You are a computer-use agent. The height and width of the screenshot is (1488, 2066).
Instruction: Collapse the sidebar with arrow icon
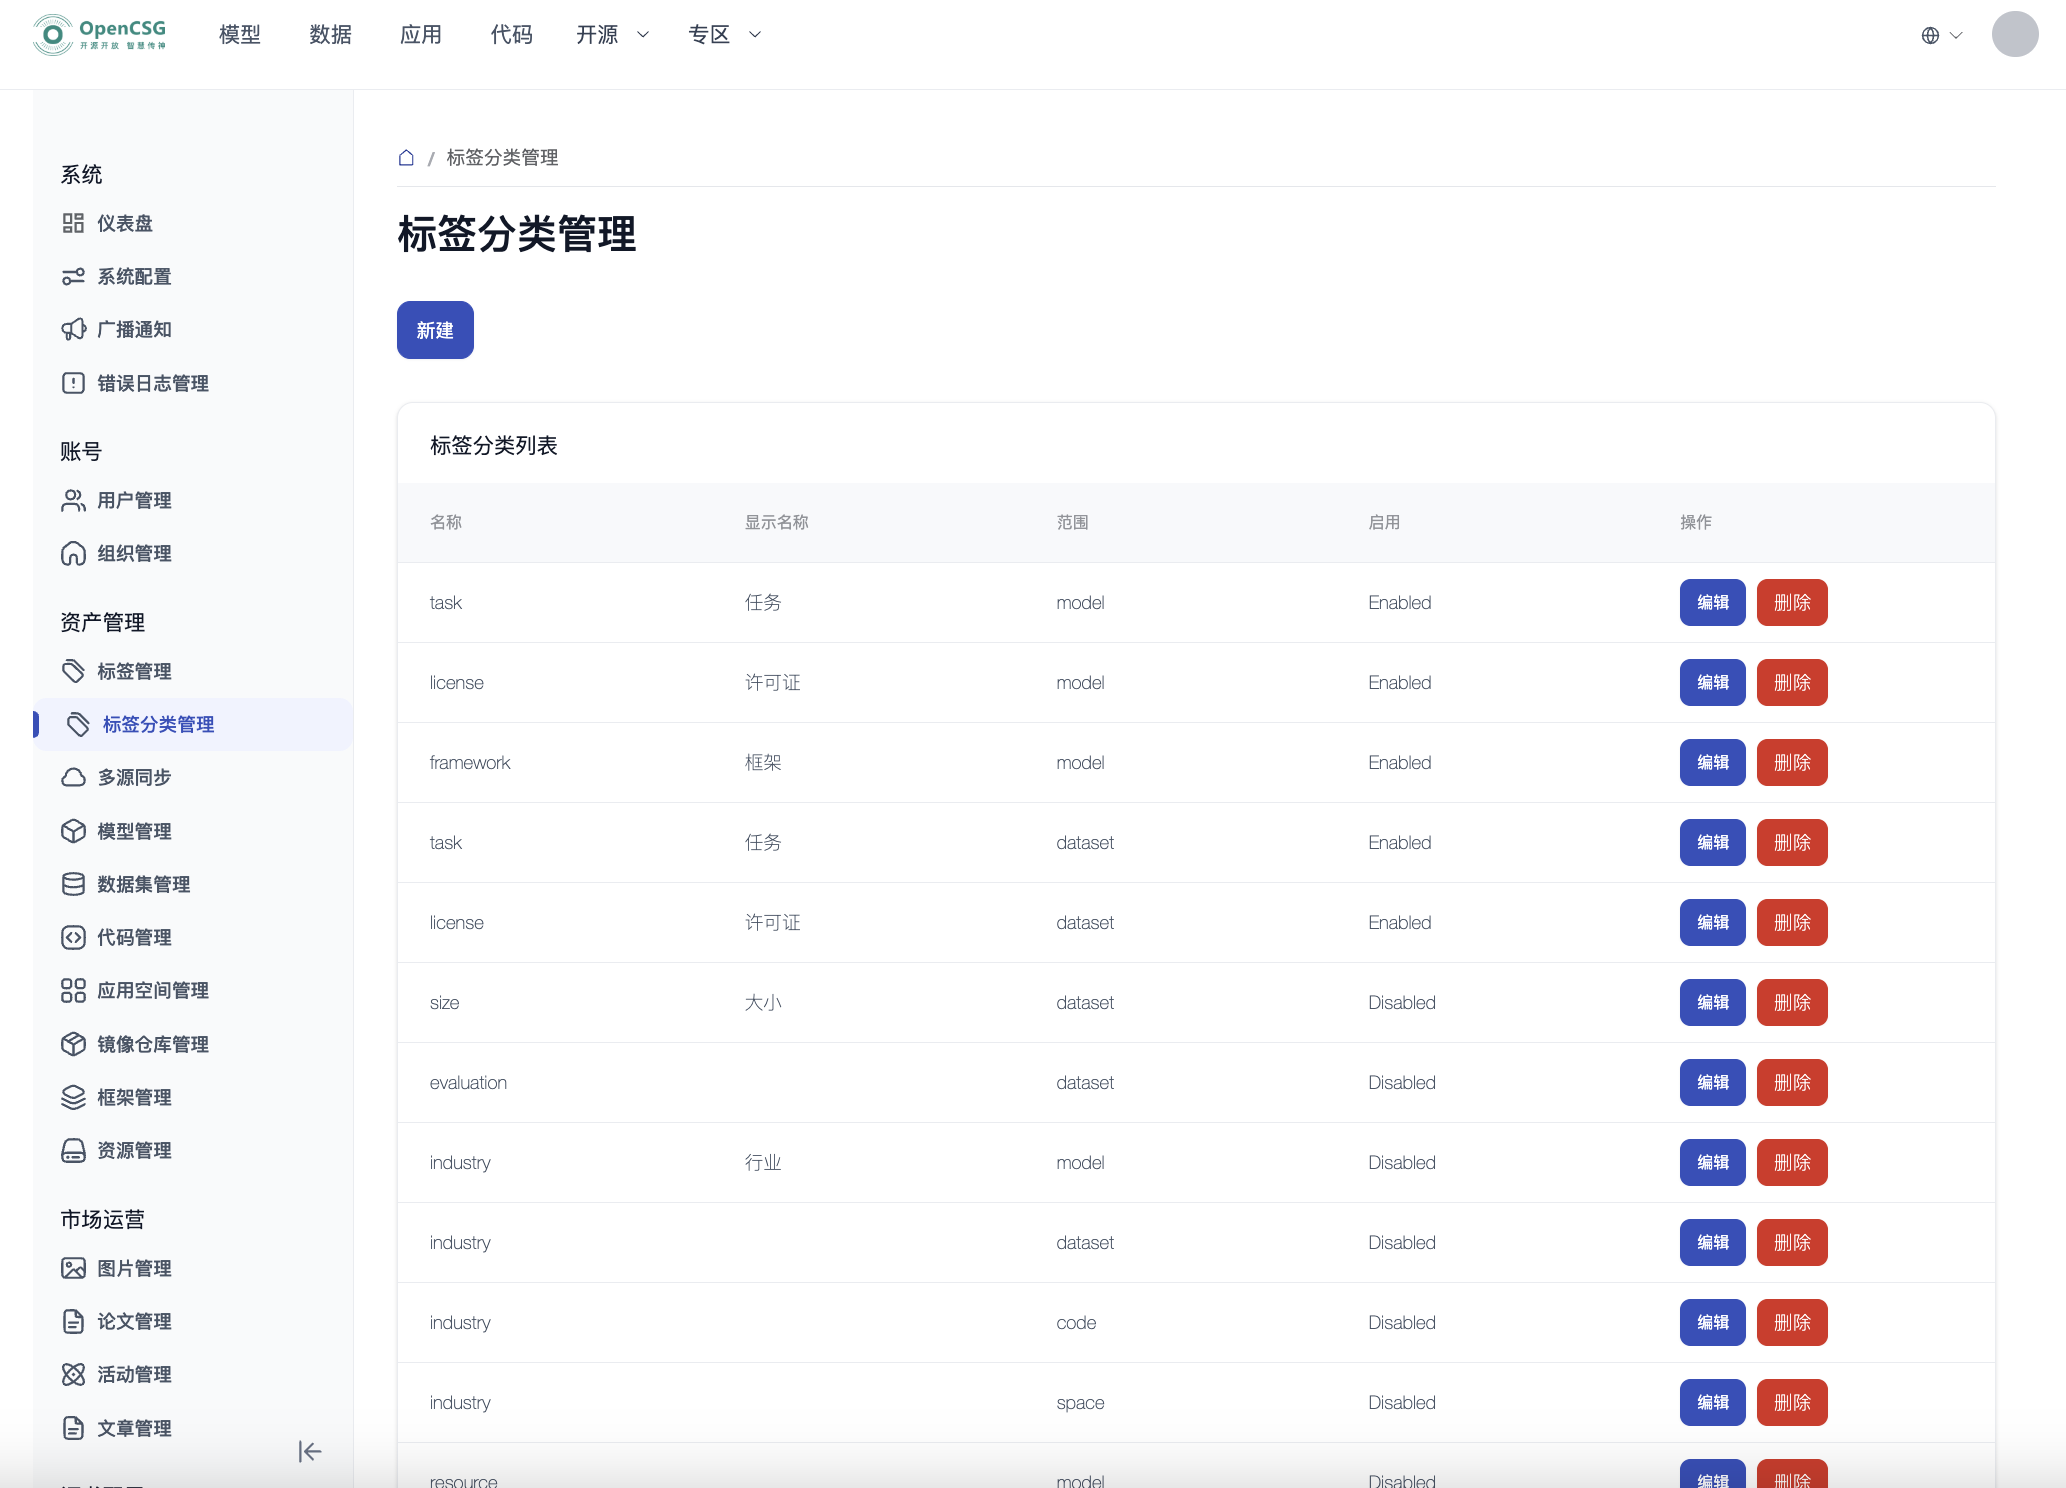tap(309, 1451)
